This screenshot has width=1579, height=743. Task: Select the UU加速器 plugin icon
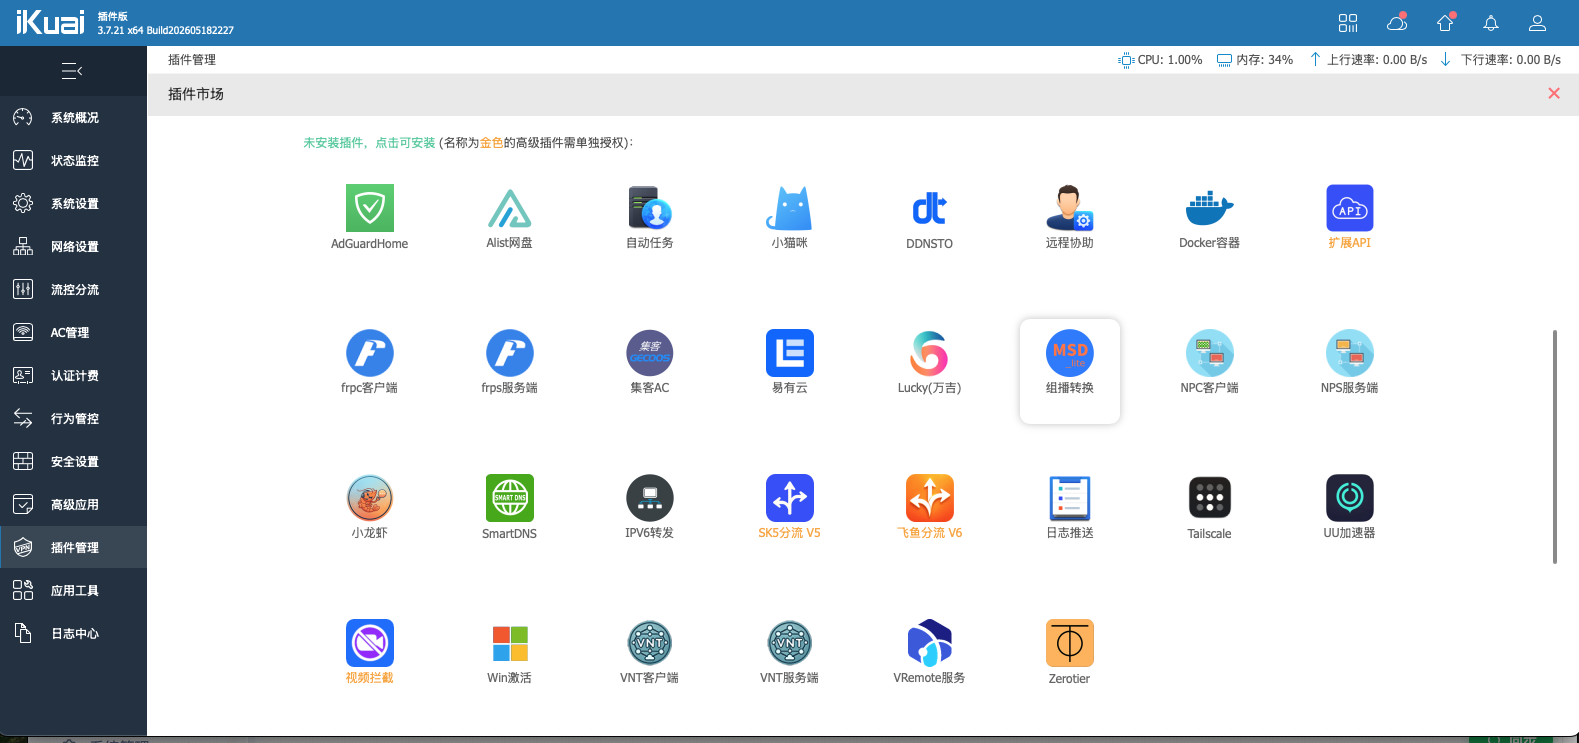coord(1350,498)
